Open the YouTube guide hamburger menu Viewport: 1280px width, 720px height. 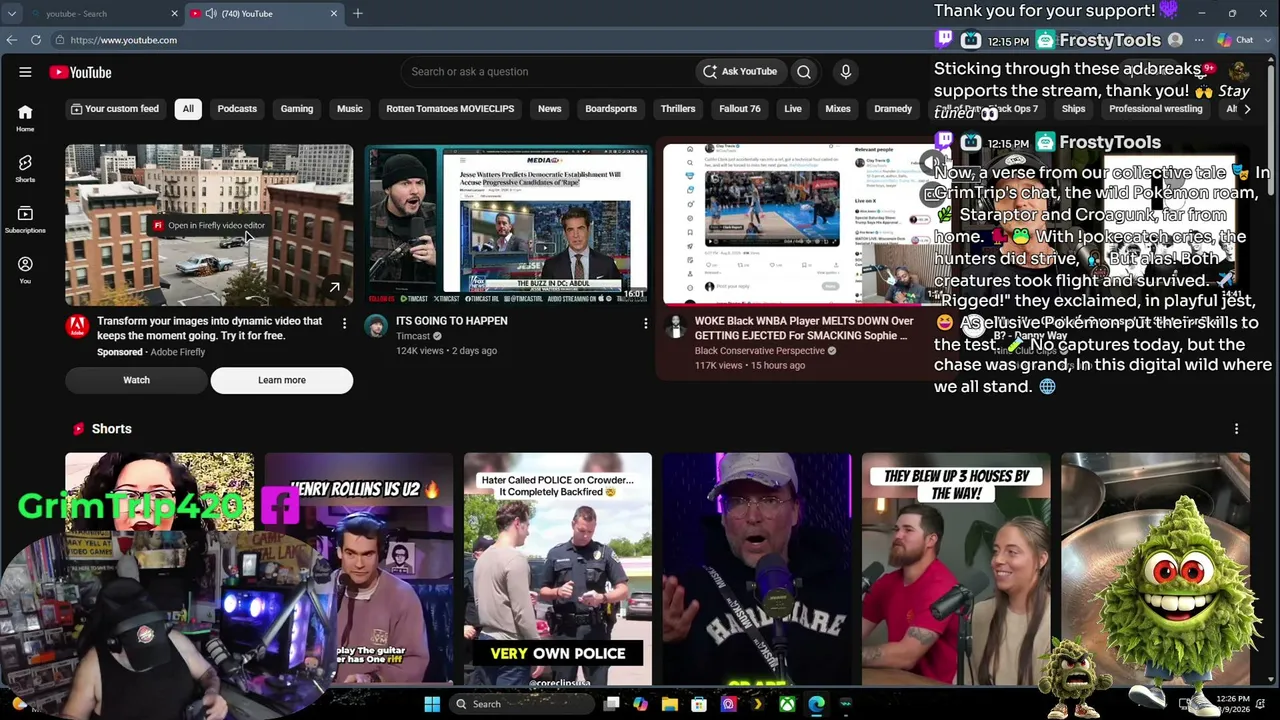pyautogui.click(x=25, y=72)
